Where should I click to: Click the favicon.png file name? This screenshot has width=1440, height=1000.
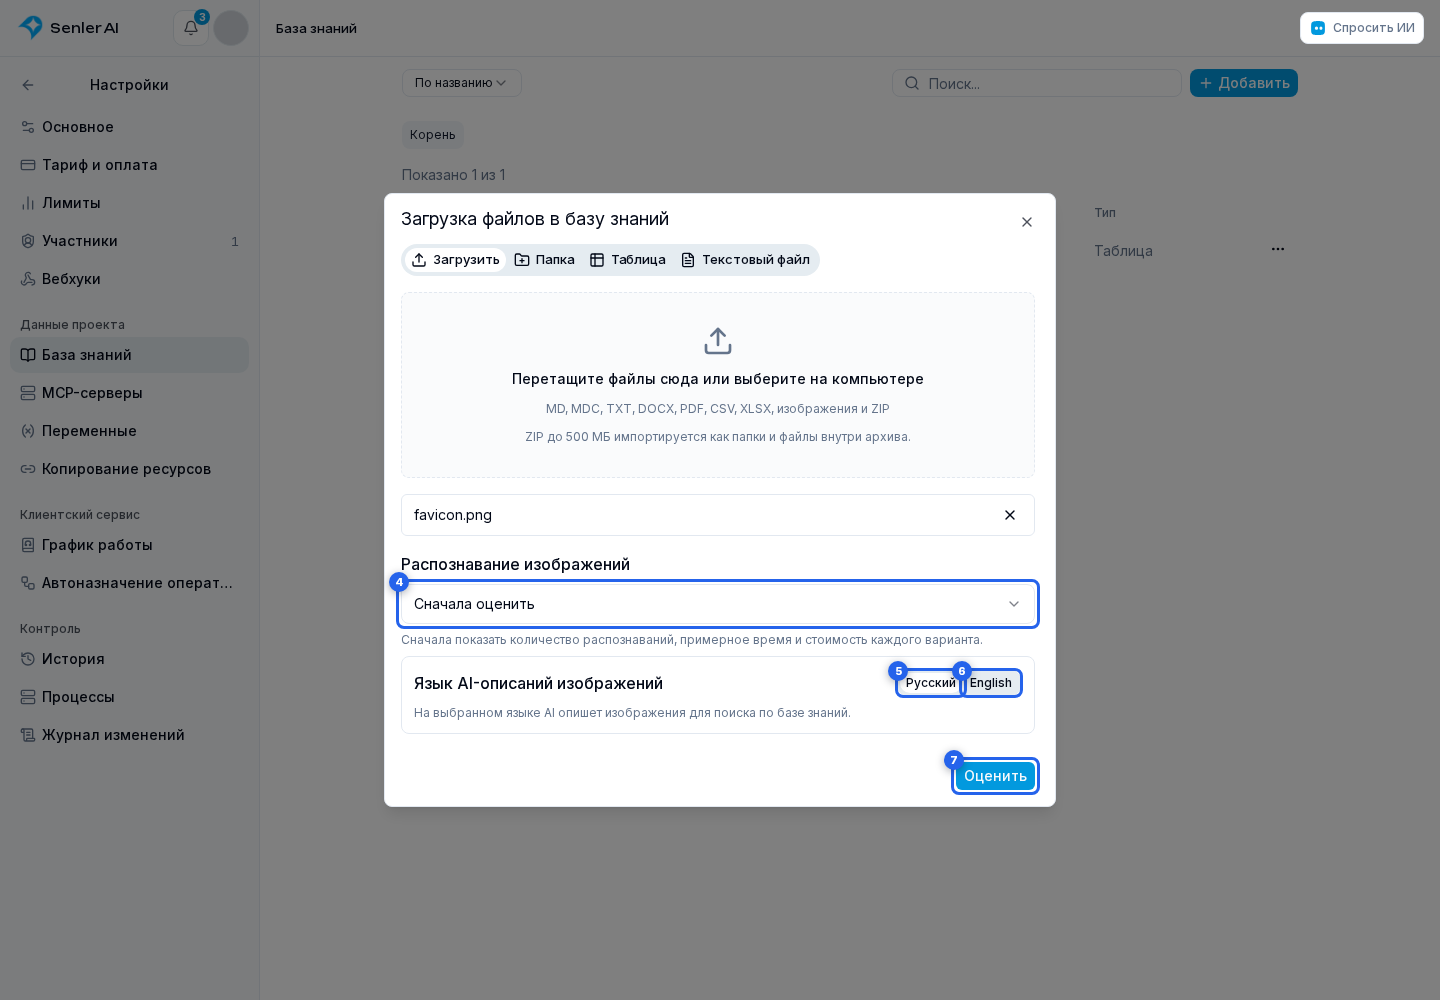tap(453, 515)
